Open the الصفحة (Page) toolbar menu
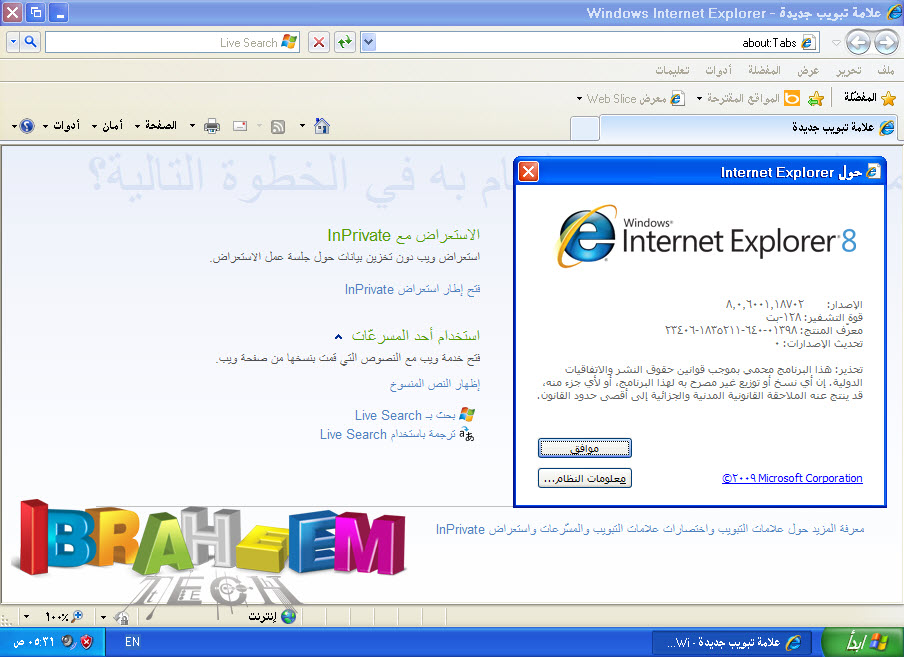This screenshot has height=657, width=904. tap(155, 126)
